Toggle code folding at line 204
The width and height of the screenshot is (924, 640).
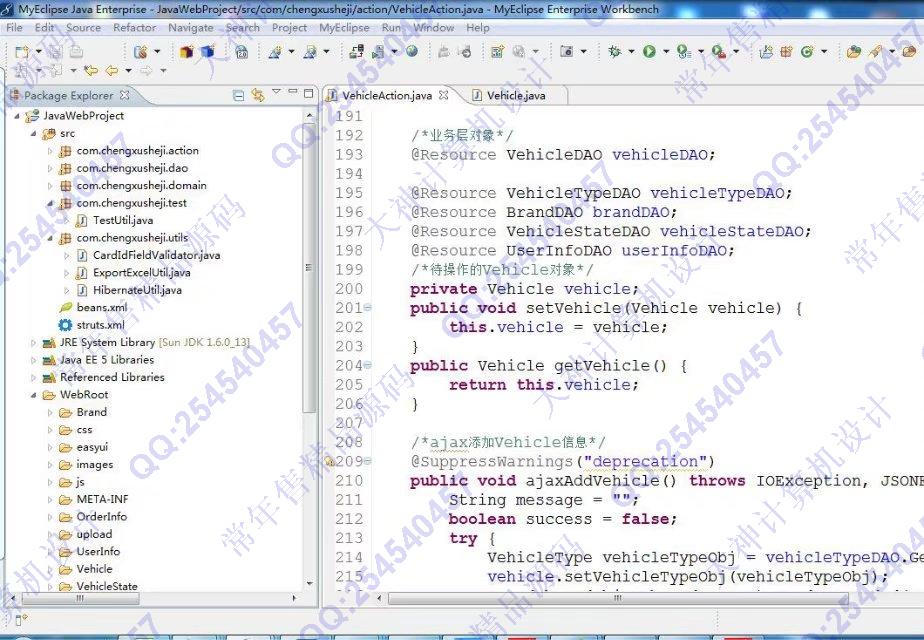click(368, 365)
